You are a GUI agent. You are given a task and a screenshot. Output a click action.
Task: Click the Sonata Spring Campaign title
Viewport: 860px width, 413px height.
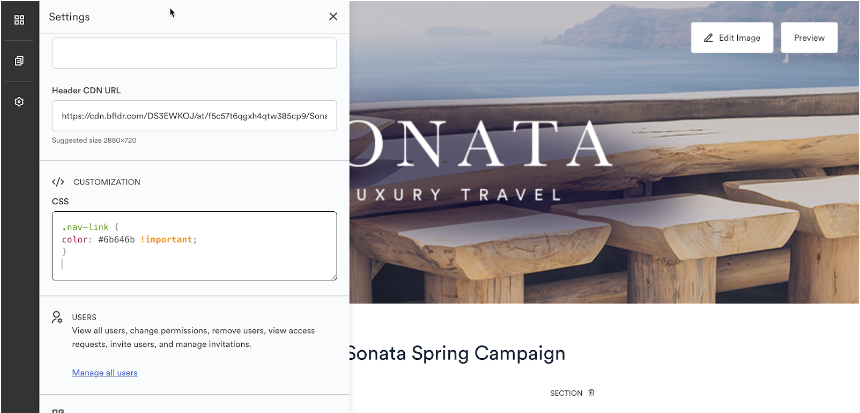(x=457, y=353)
